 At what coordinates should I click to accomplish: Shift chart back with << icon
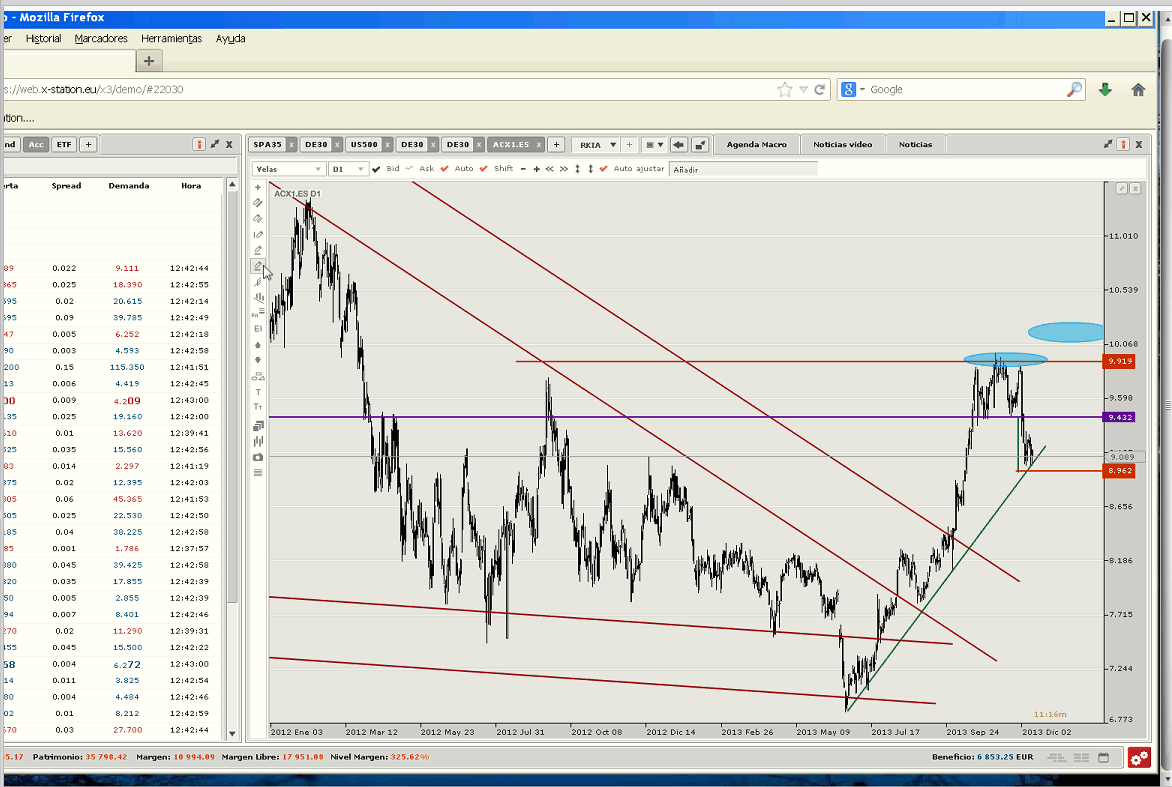[549, 169]
